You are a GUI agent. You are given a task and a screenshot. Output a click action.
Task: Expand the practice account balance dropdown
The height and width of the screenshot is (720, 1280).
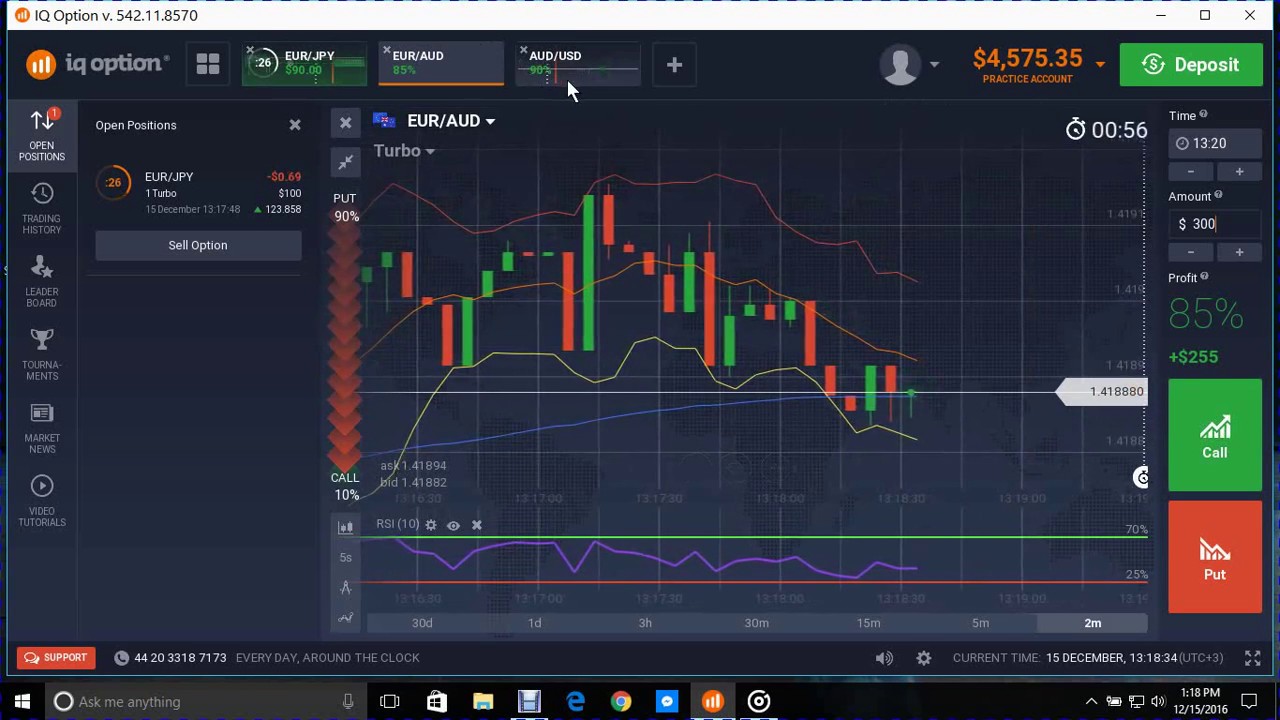coord(1100,64)
